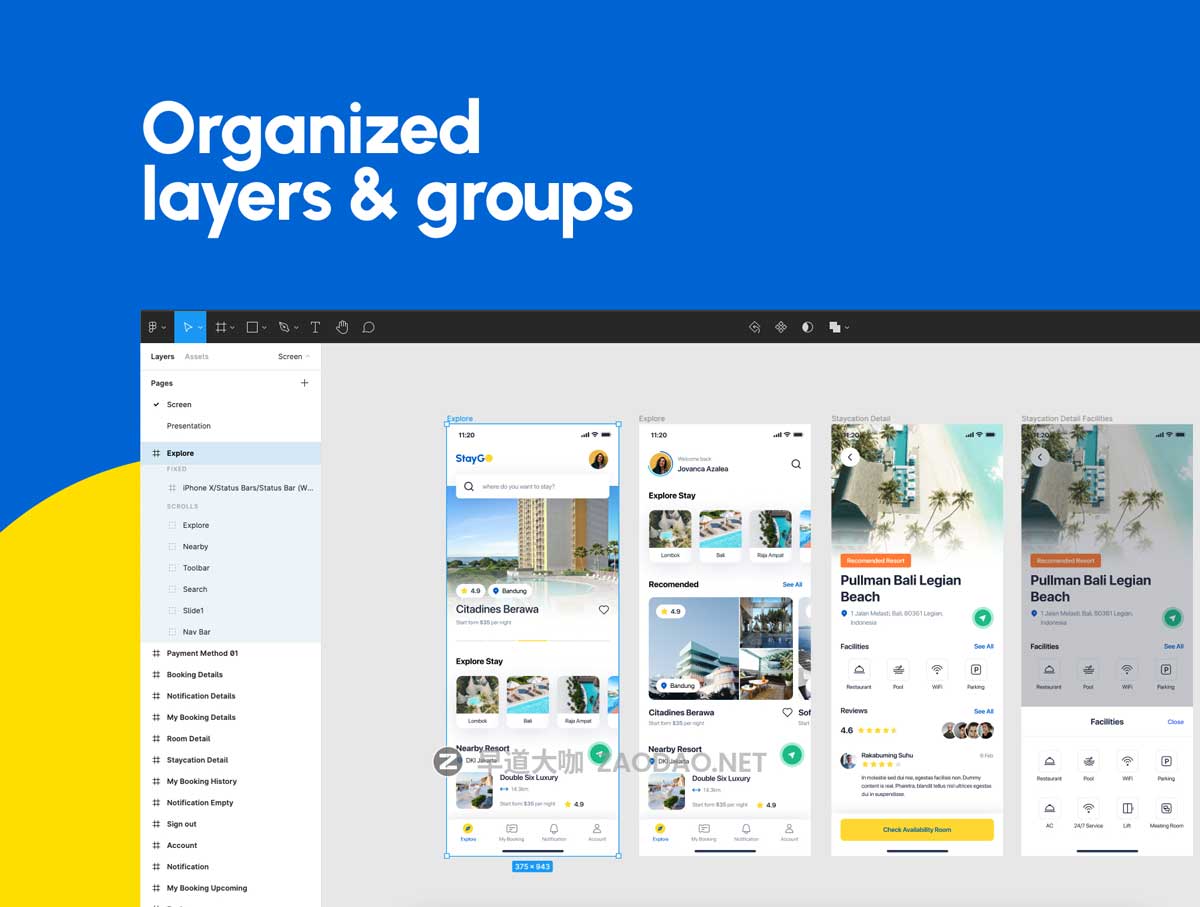Viewport: 1200px width, 907px height.
Task: Open the Screen page selector dropdown
Action: coord(293,356)
